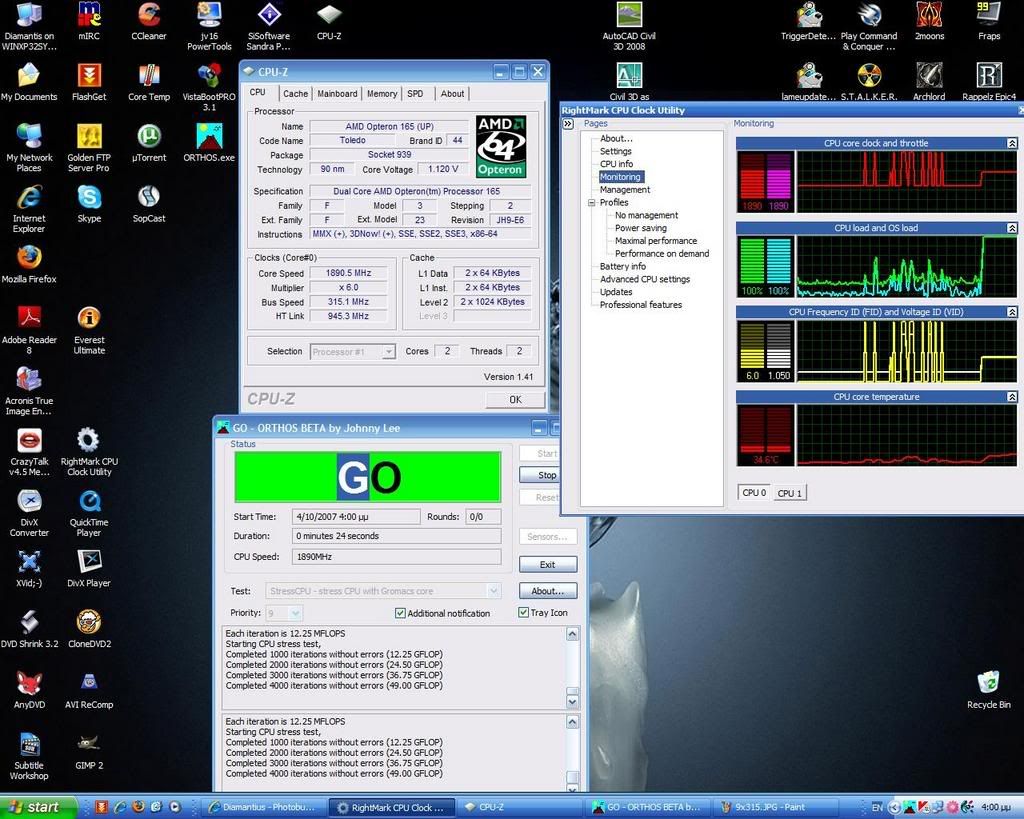Click the CPU Speed field in ORTHOS

[x=396, y=557]
